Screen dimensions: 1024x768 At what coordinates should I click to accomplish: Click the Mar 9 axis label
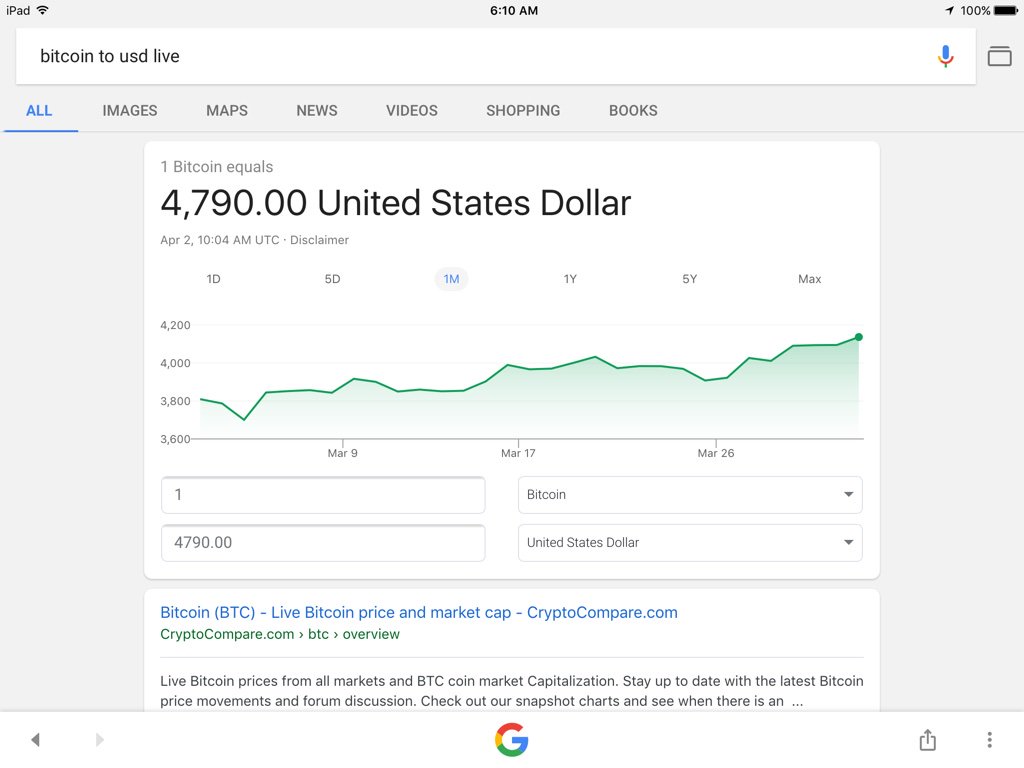pyautogui.click(x=342, y=453)
